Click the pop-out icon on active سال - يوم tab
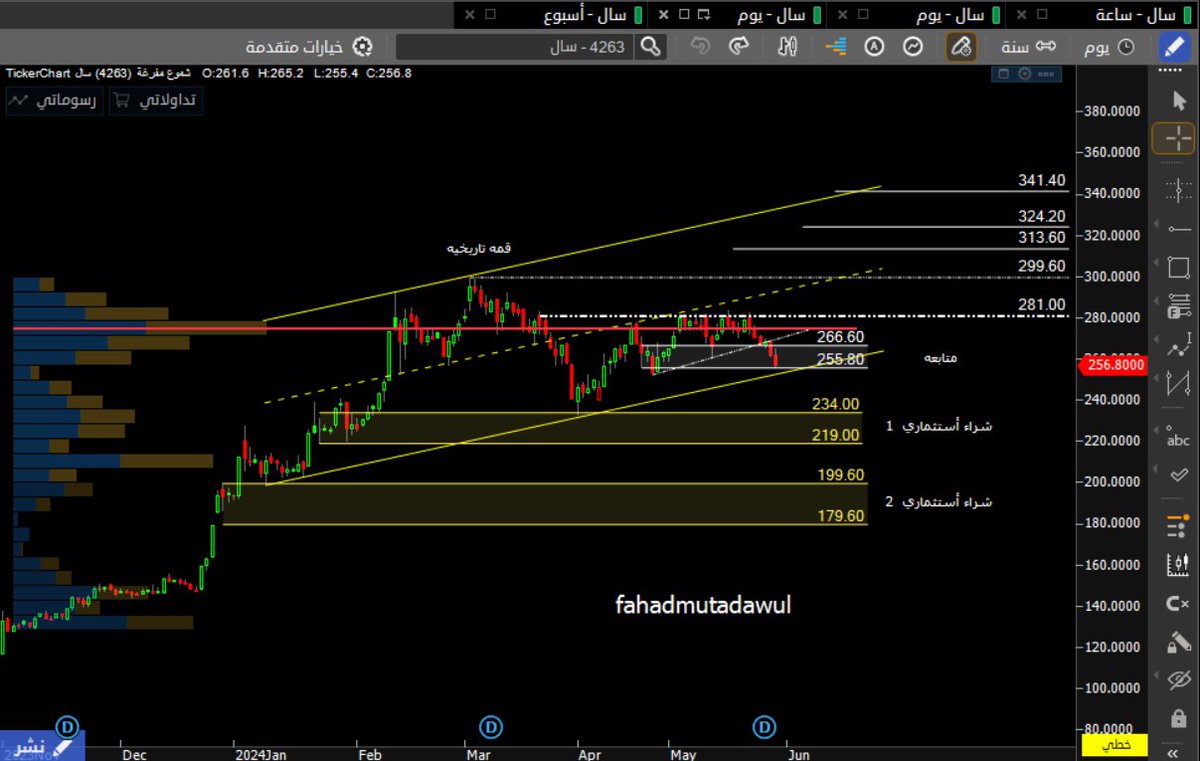Viewport: 1200px width, 761px height. (704, 15)
